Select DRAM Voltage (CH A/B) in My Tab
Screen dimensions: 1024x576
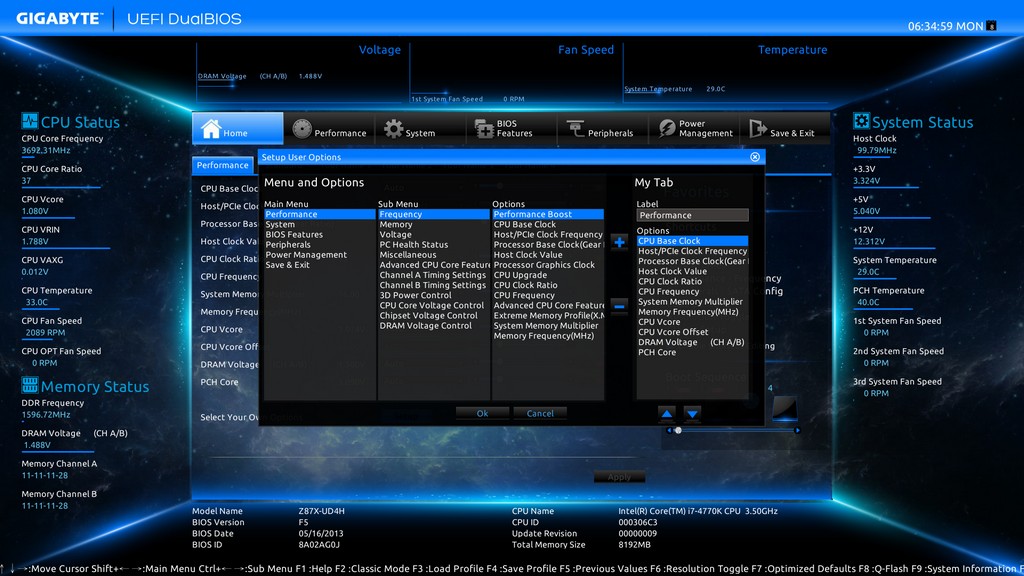692,342
